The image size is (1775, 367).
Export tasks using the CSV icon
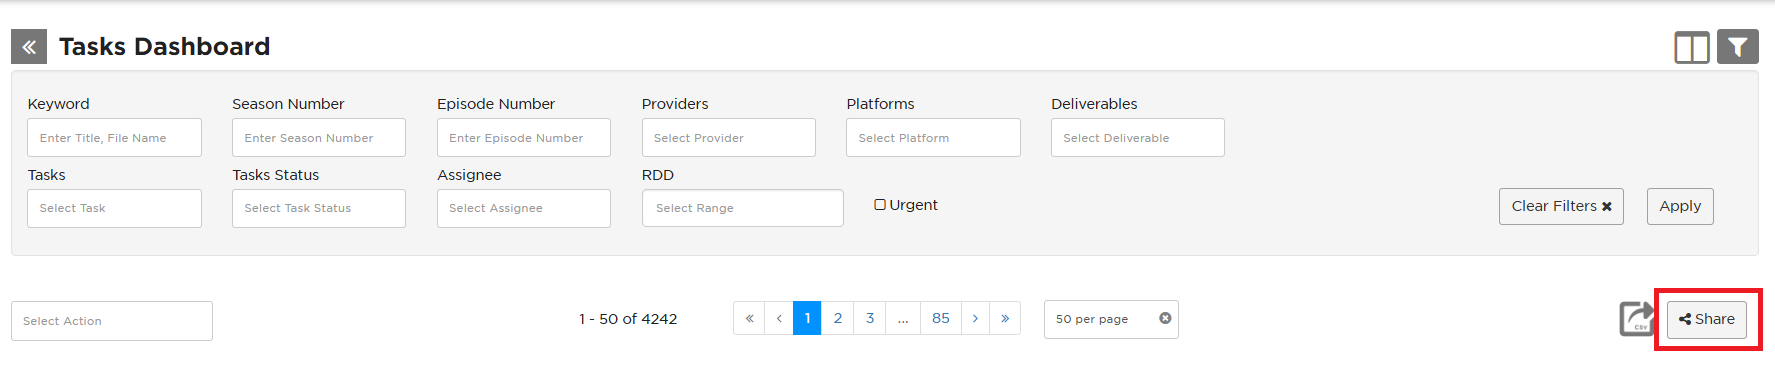pyautogui.click(x=1637, y=319)
